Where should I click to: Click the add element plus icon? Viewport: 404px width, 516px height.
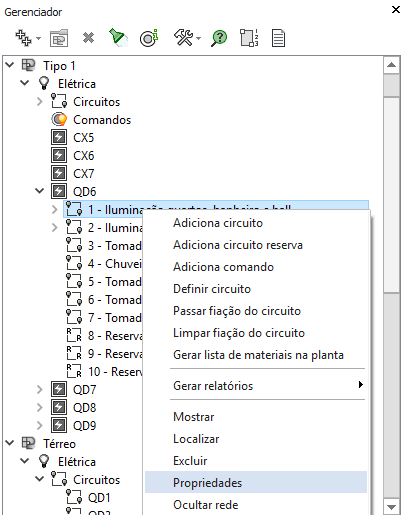[x=23, y=38]
